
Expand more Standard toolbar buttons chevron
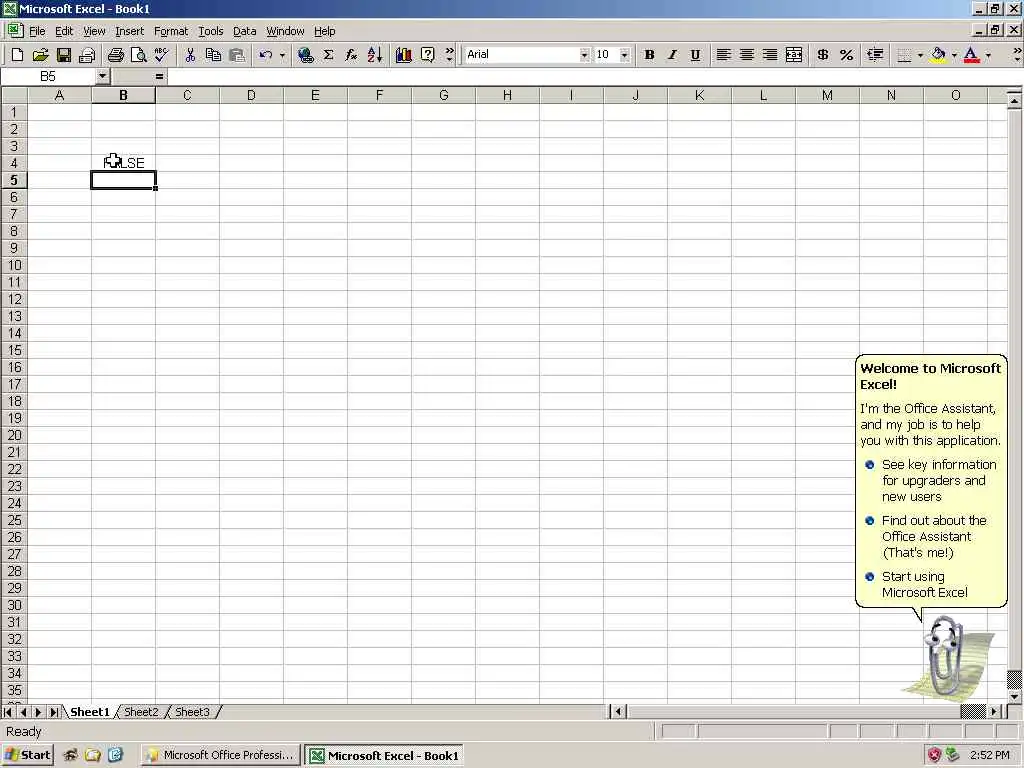click(449, 55)
